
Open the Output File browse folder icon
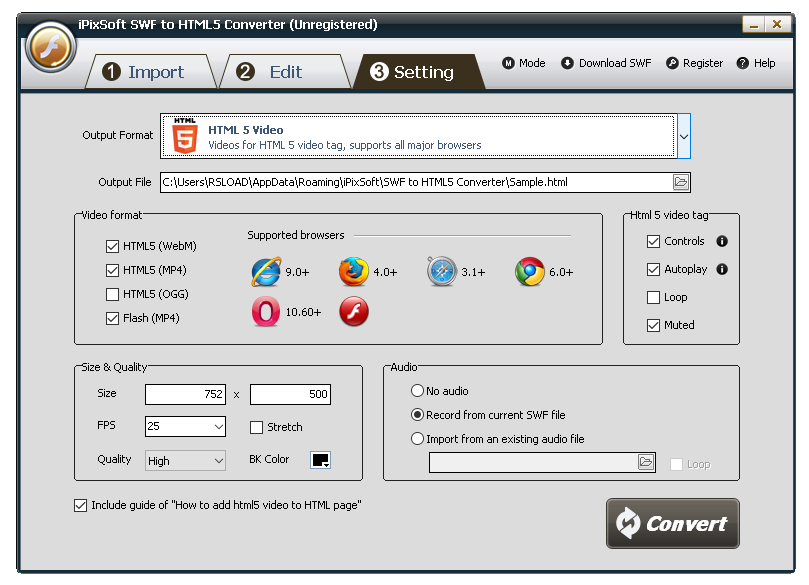681,182
